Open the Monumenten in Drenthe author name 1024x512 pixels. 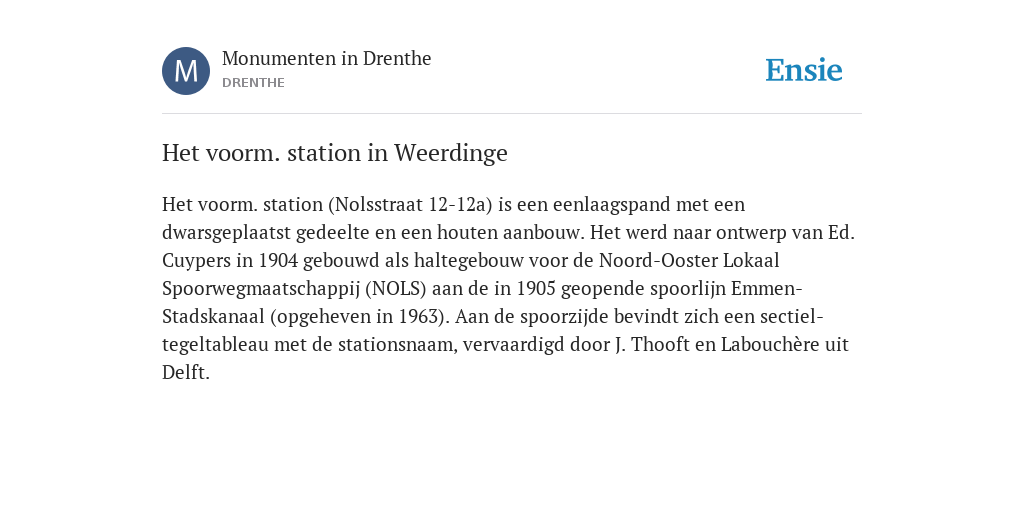click(327, 58)
